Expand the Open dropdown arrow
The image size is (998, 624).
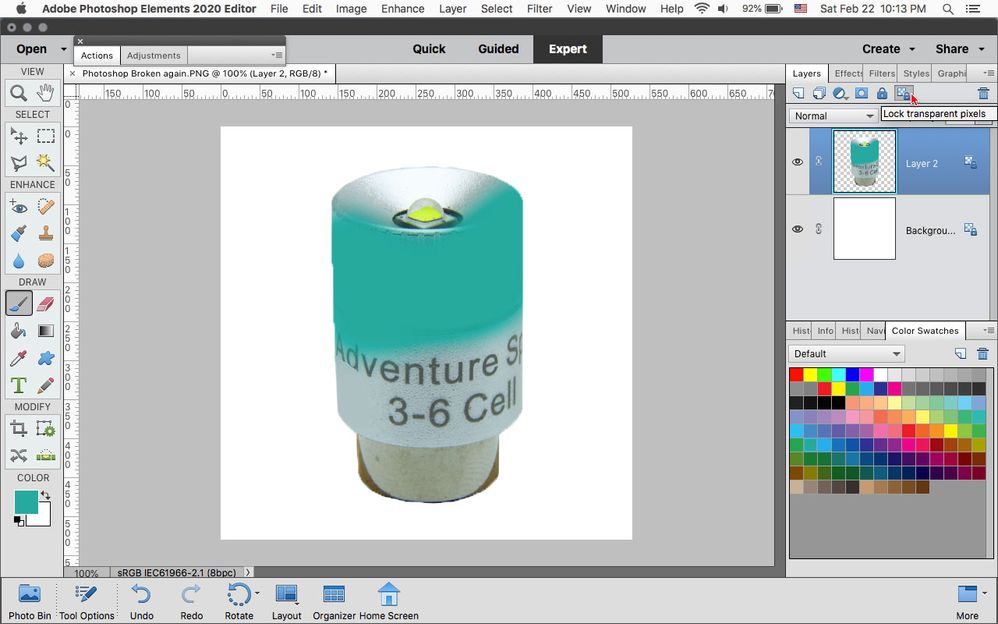coord(64,49)
